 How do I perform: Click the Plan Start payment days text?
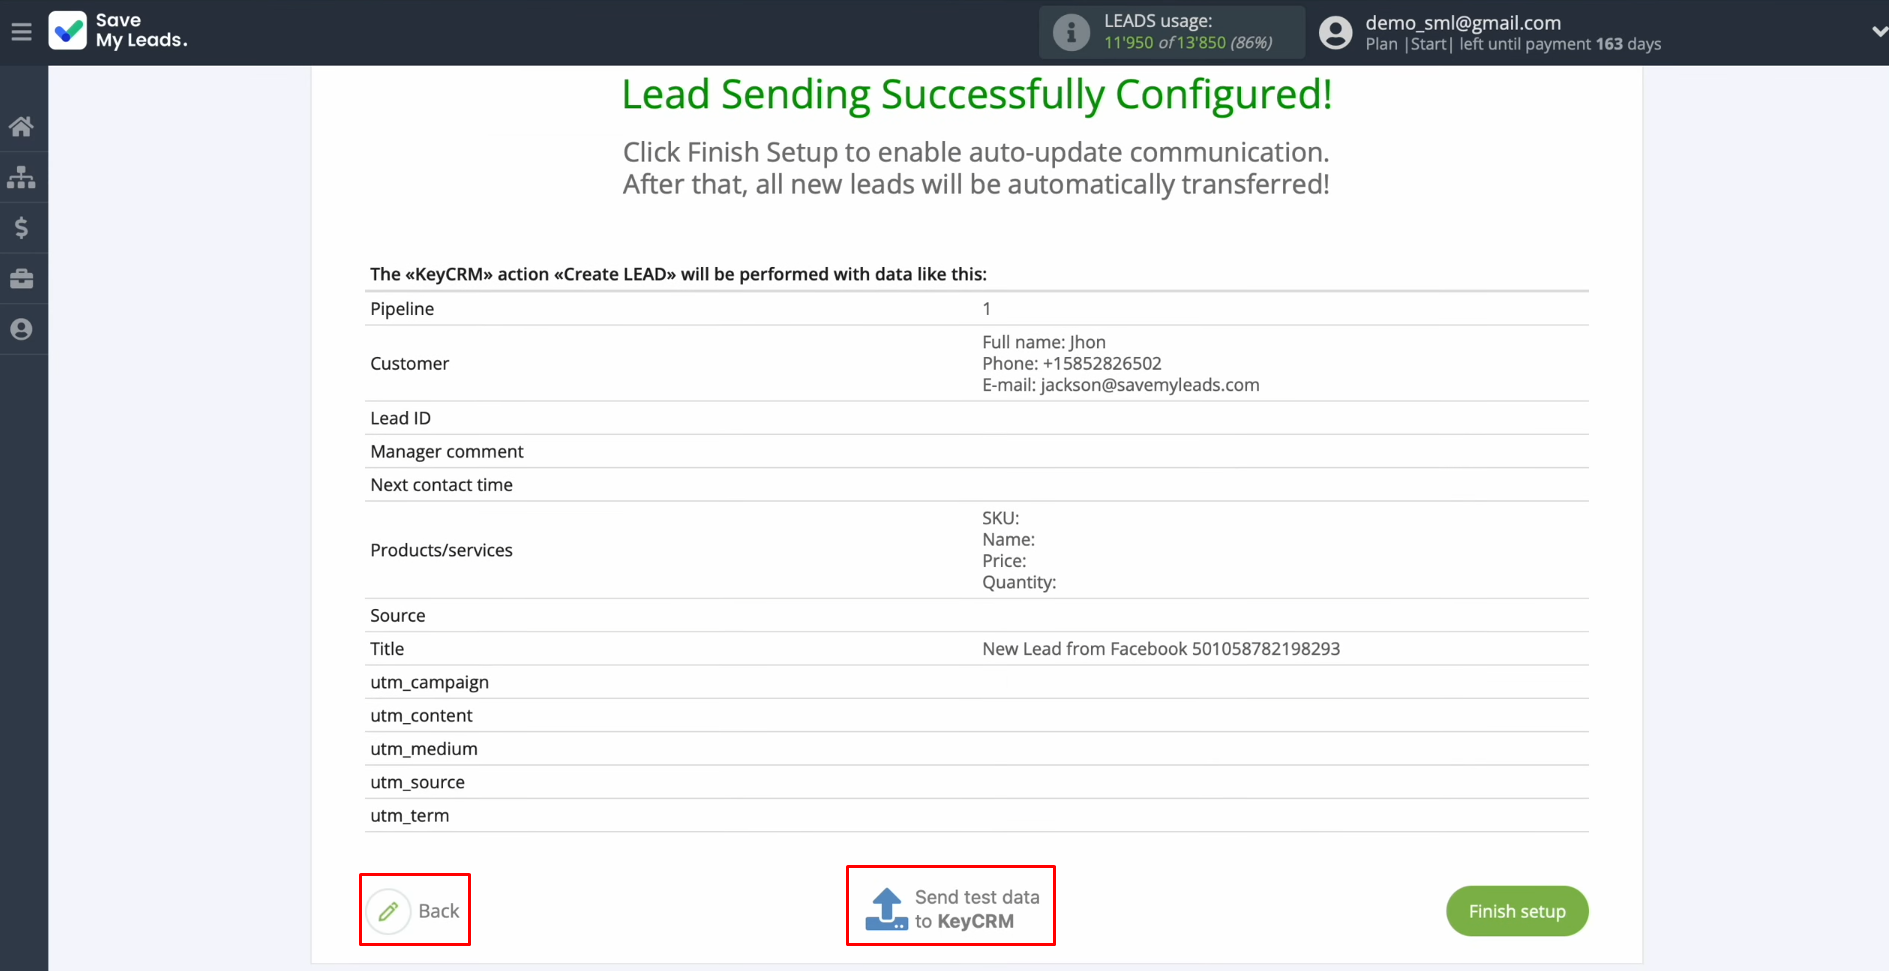pos(1513,44)
